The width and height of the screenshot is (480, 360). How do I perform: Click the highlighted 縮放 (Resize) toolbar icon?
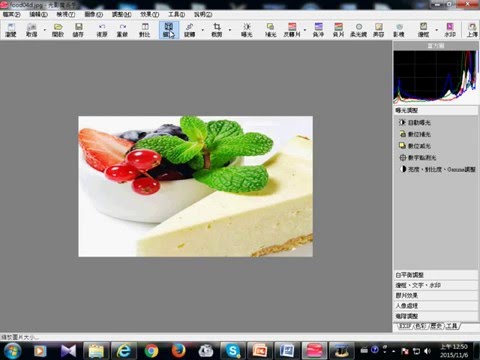169,30
